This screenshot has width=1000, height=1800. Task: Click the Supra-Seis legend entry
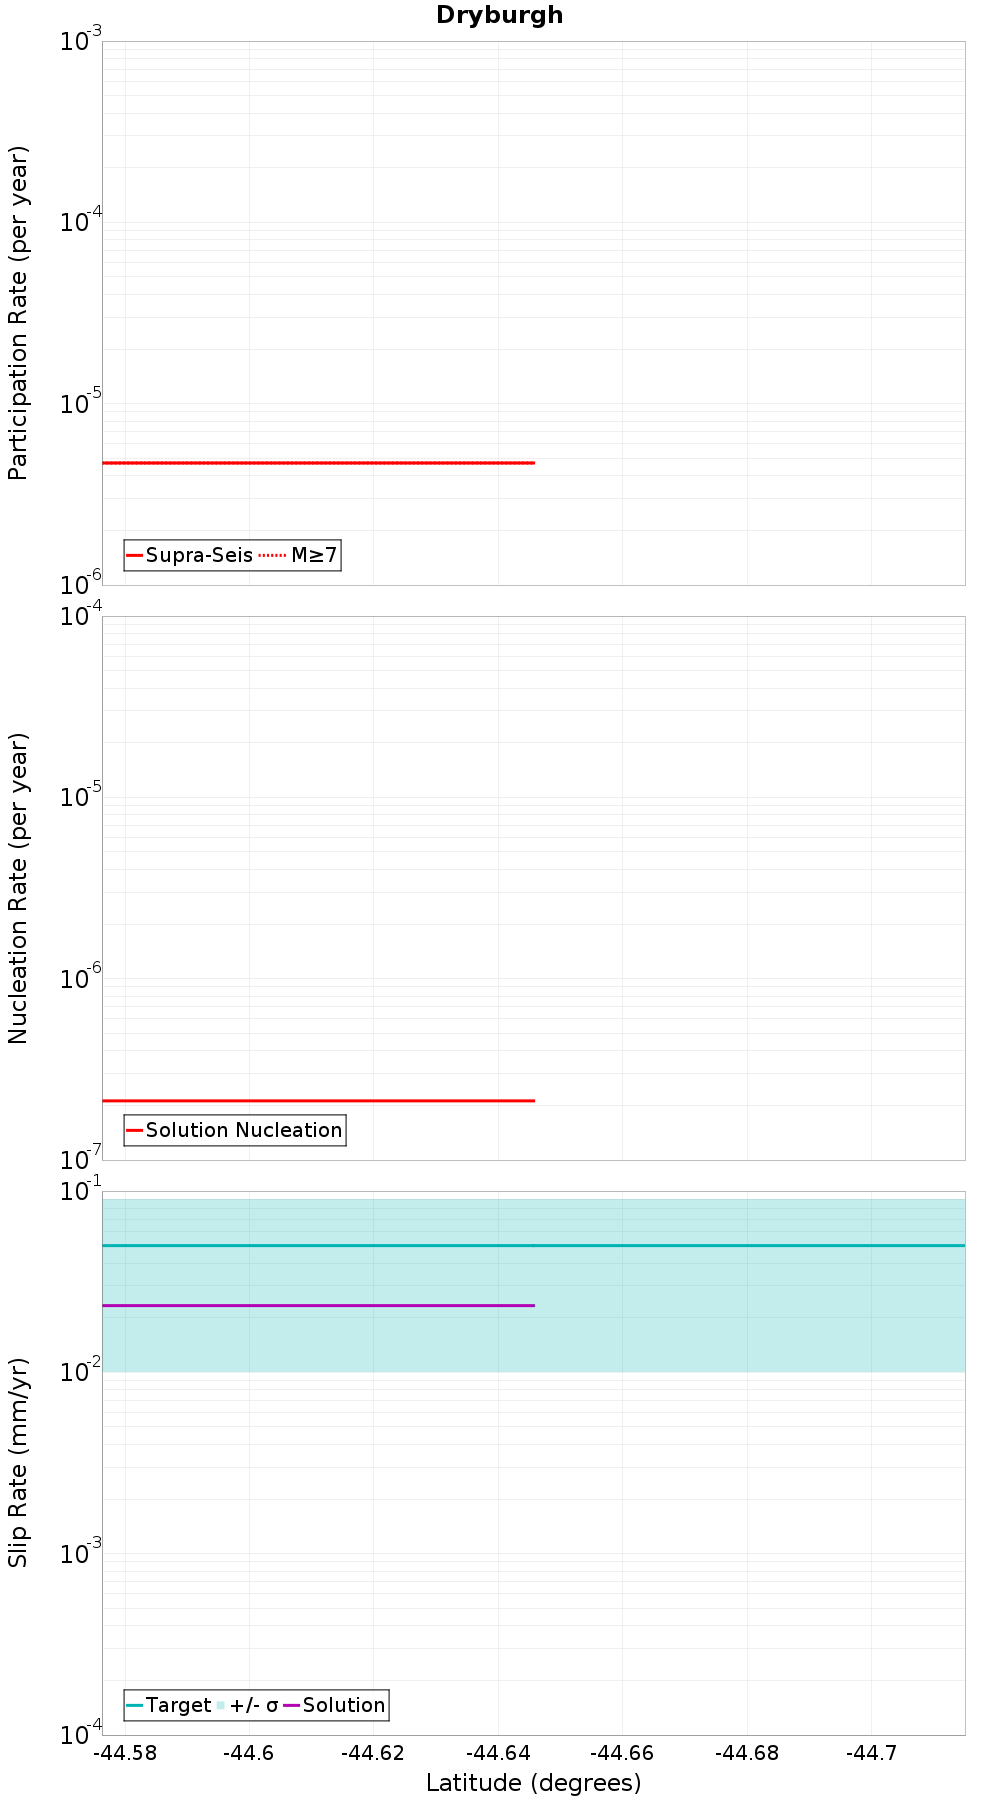pos(190,555)
